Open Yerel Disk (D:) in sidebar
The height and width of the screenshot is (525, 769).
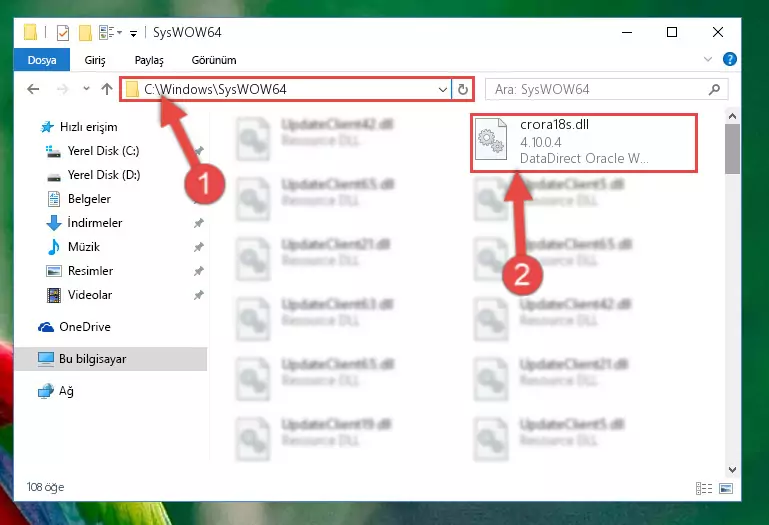(93, 175)
